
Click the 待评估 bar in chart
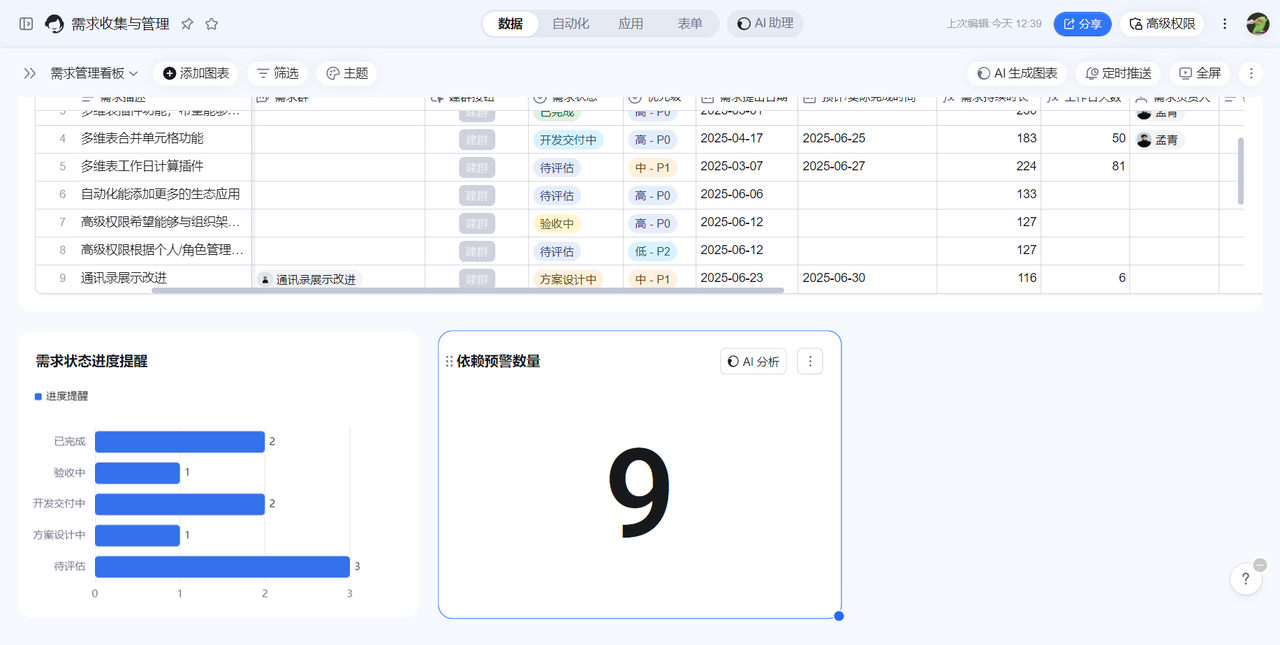222,567
